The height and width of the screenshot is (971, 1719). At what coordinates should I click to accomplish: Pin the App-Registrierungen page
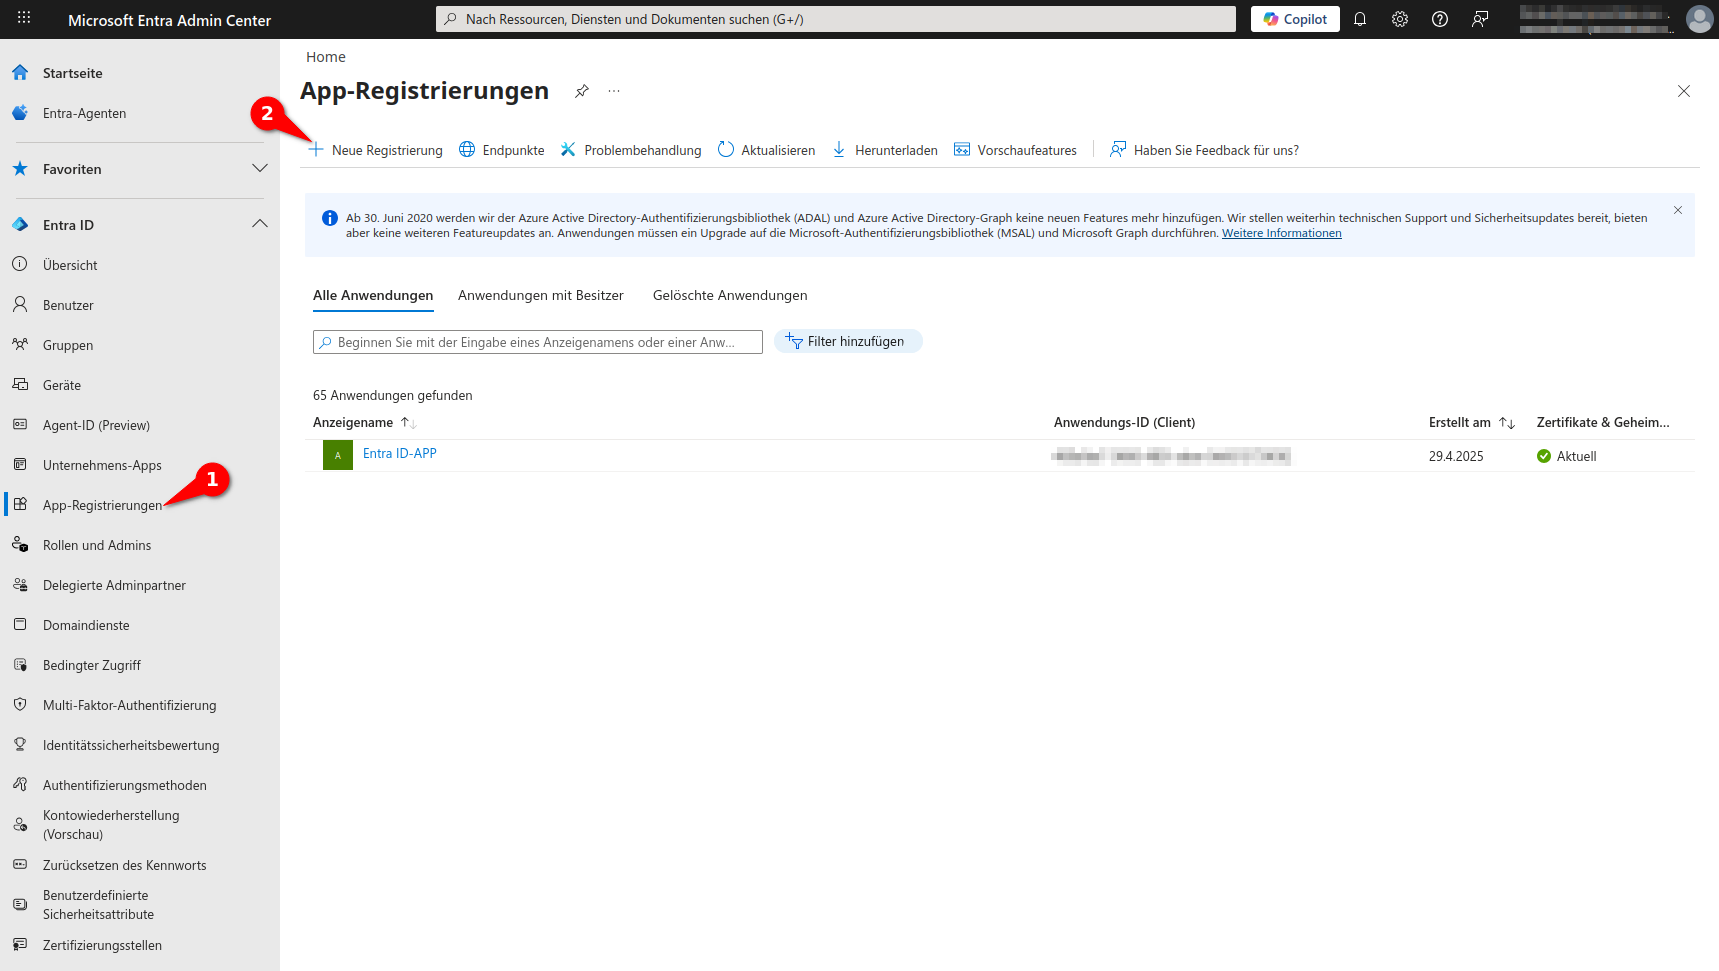point(581,91)
